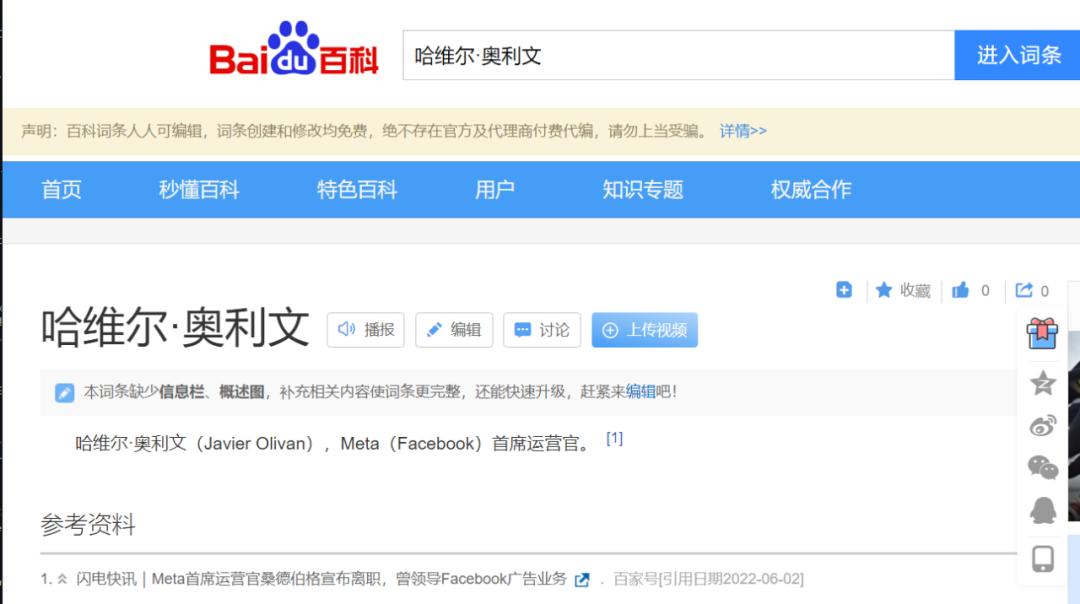Open 特色百科 navigation item
1080x604 pixels.
357,189
